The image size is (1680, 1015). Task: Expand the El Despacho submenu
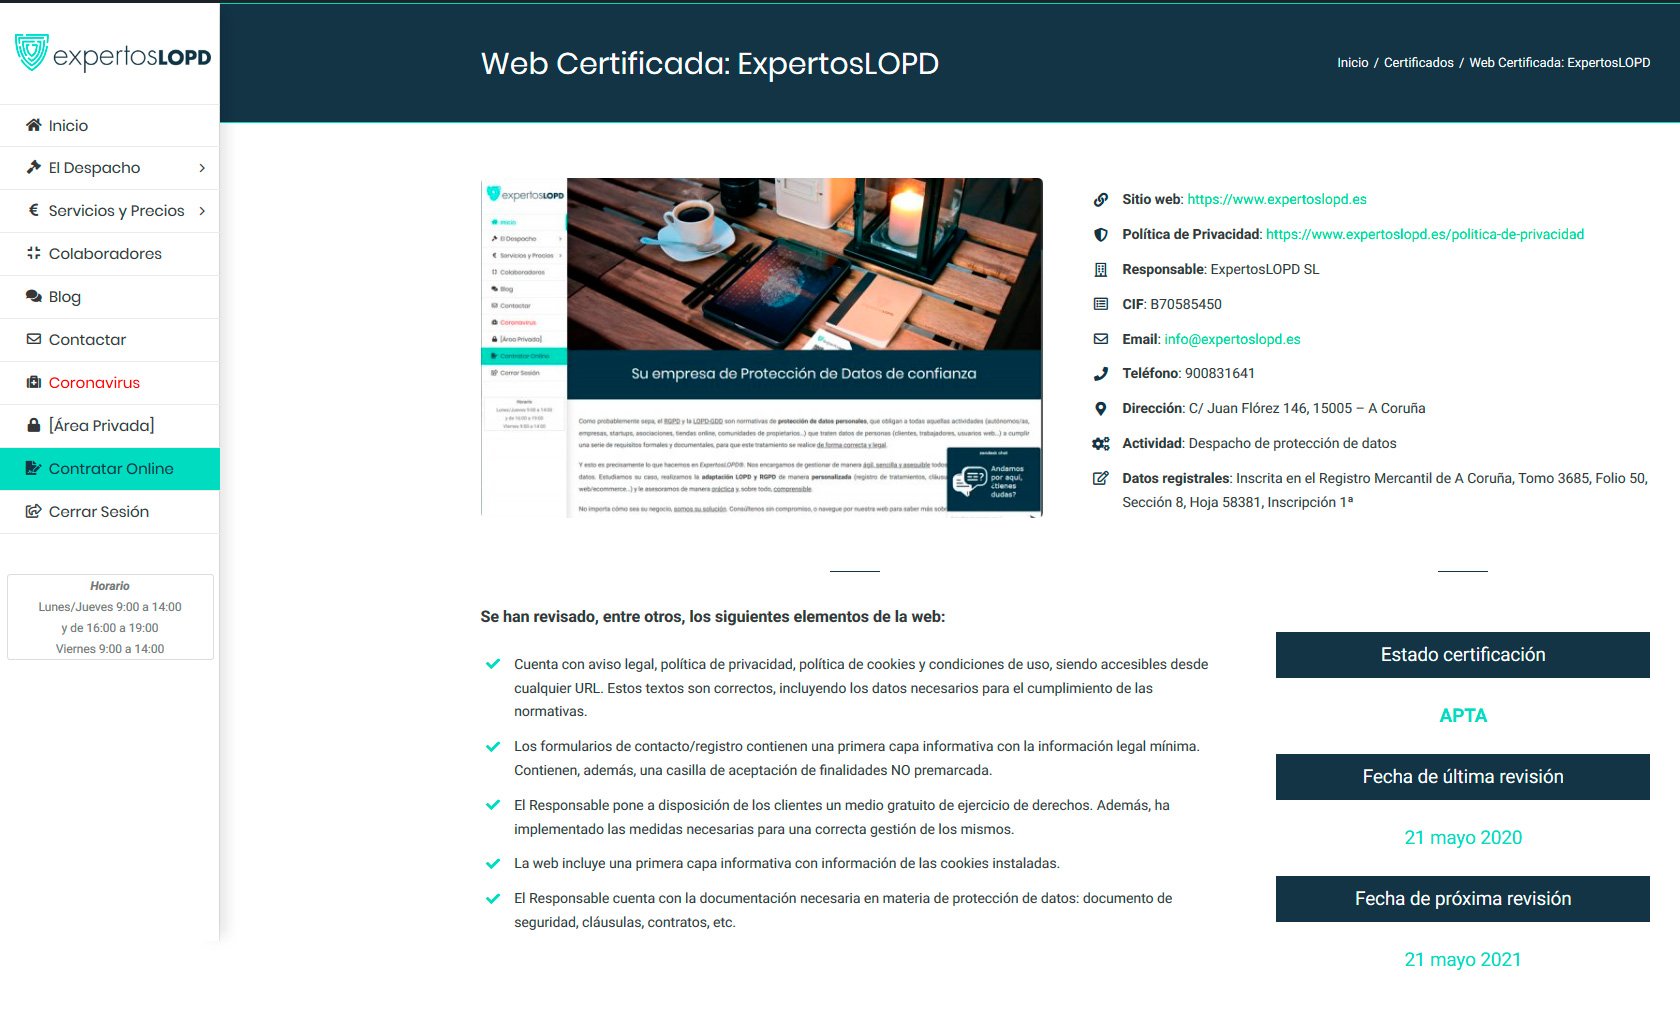(203, 168)
